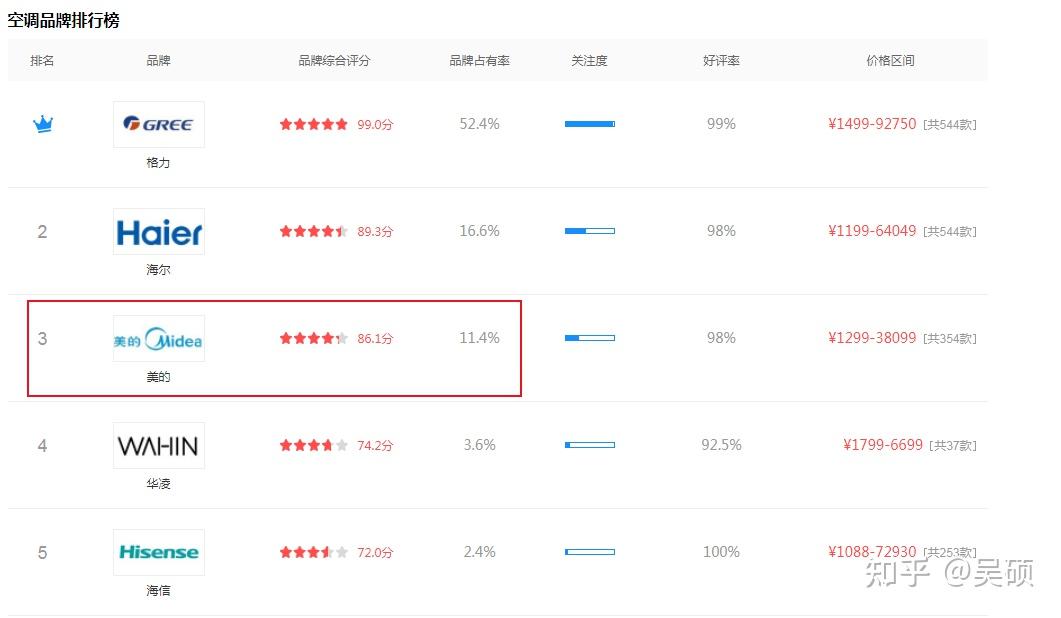The width and height of the screenshot is (1061, 618).
Task: Click the 3.6% market share value
Action: pyautogui.click(x=479, y=445)
